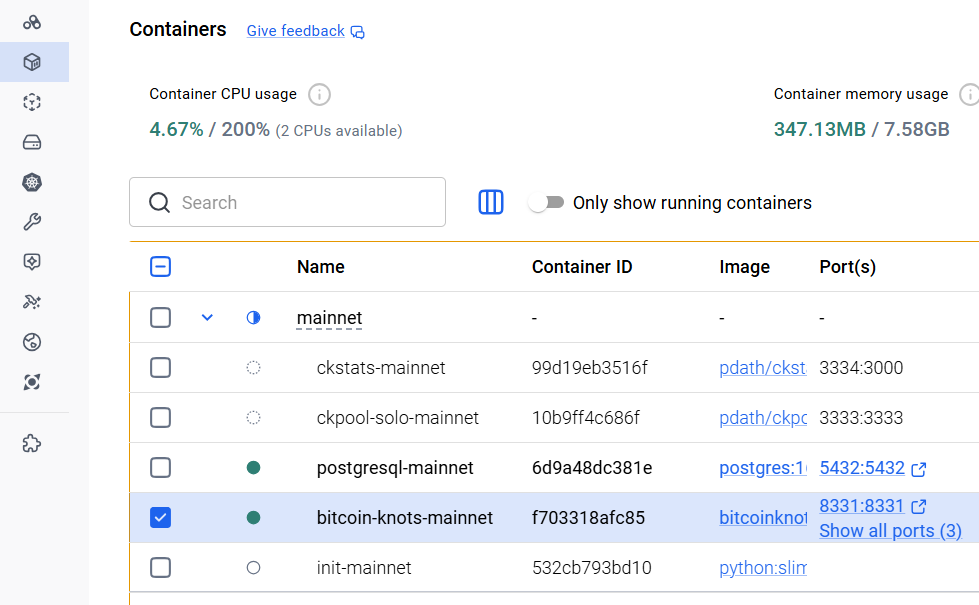Click the select-all checkbox in table header
Screen dimensions: 979x605
coord(160,267)
